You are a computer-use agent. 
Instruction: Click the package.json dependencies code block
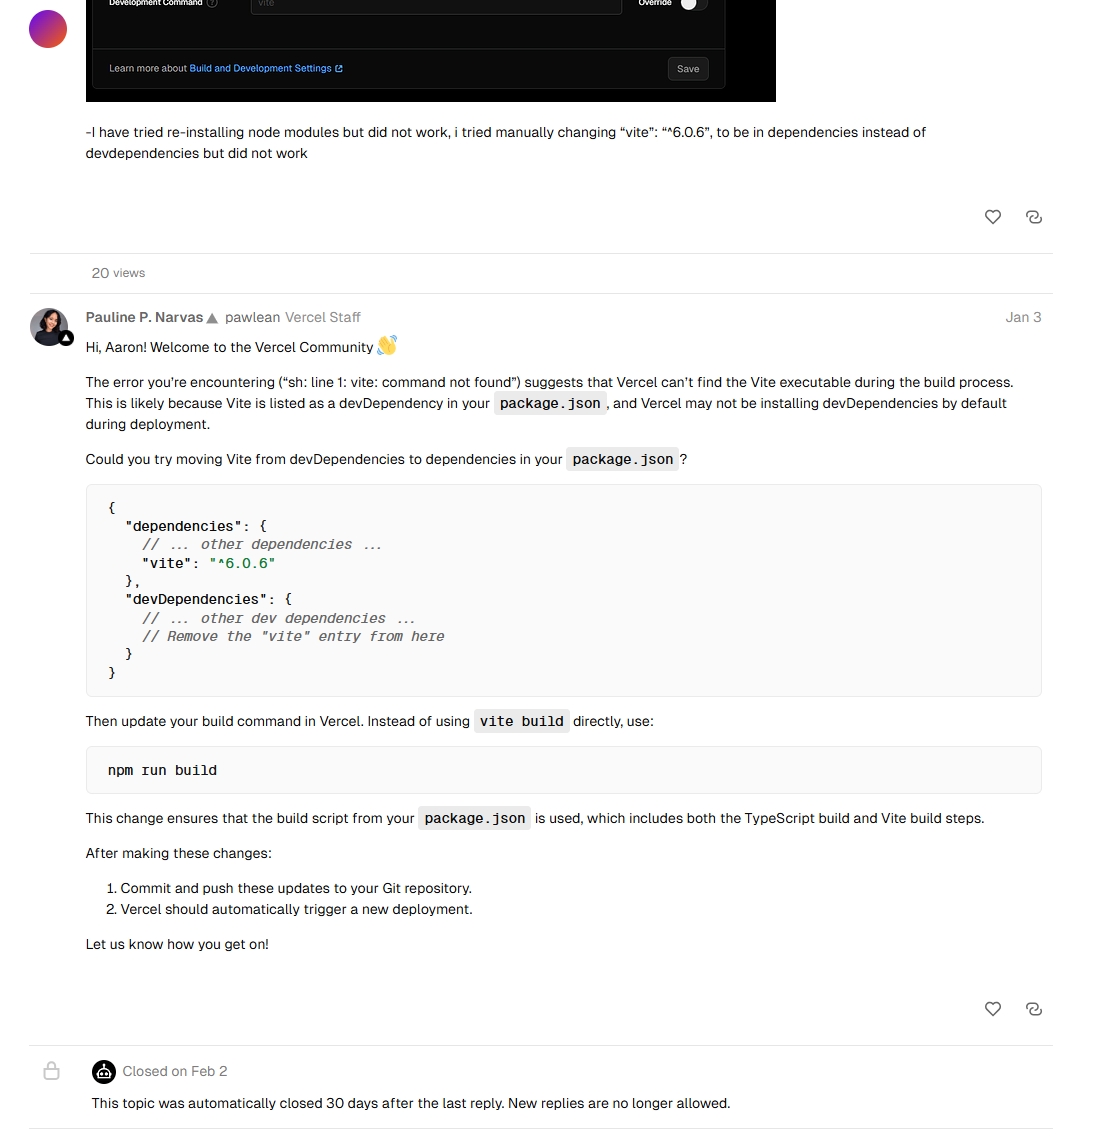pyautogui.click(x=563, y=590)
